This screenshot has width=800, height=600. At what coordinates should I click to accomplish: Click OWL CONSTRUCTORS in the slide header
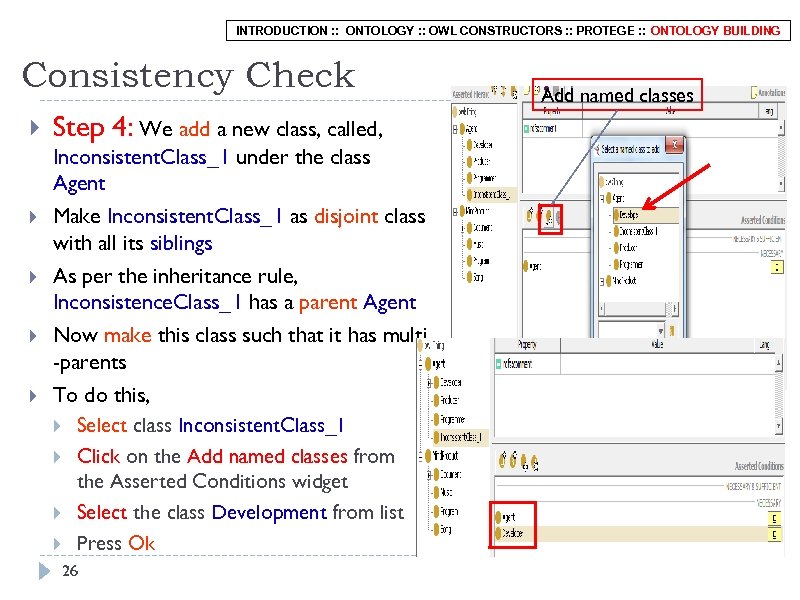[x=495, y=31]
